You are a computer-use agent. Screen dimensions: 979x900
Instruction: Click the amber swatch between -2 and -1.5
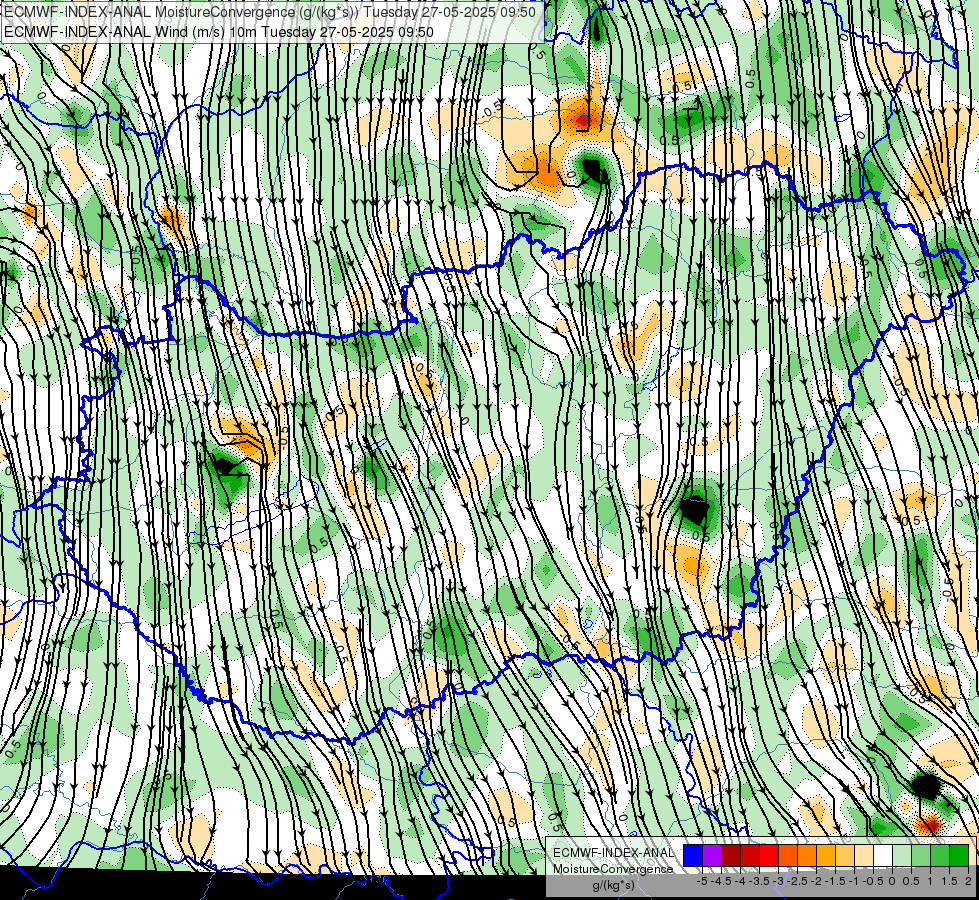coord(826,856)
